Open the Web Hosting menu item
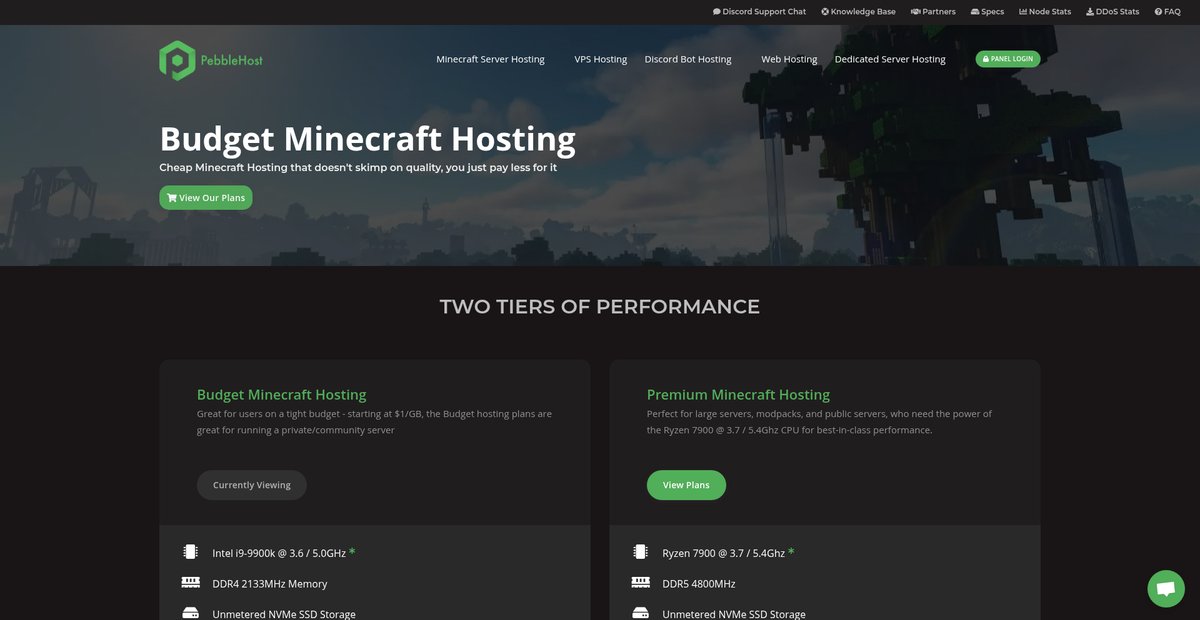Image resolution: width=1200 pixels, height=620 pixels. [789, 59]
